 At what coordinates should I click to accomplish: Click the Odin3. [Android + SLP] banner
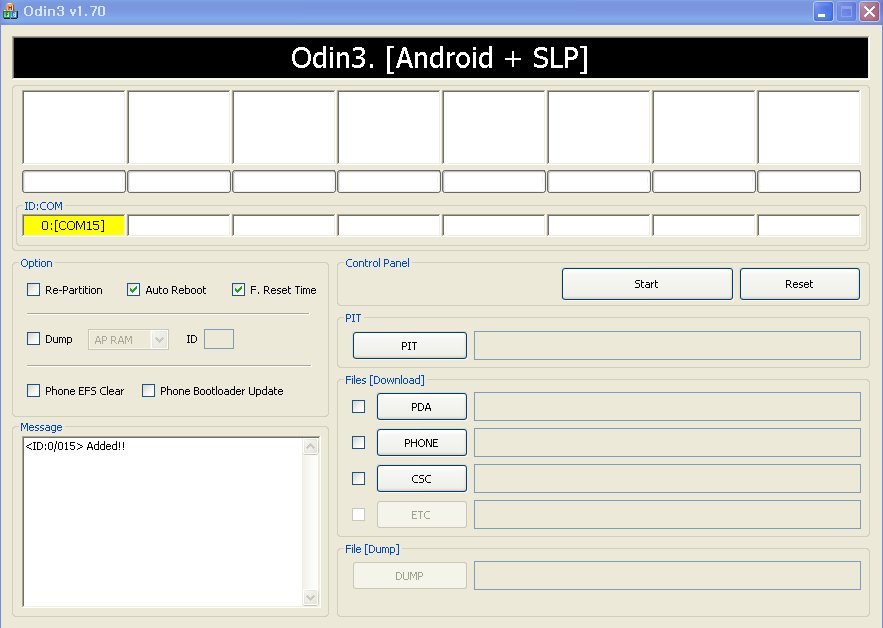[x=440, y=57]
